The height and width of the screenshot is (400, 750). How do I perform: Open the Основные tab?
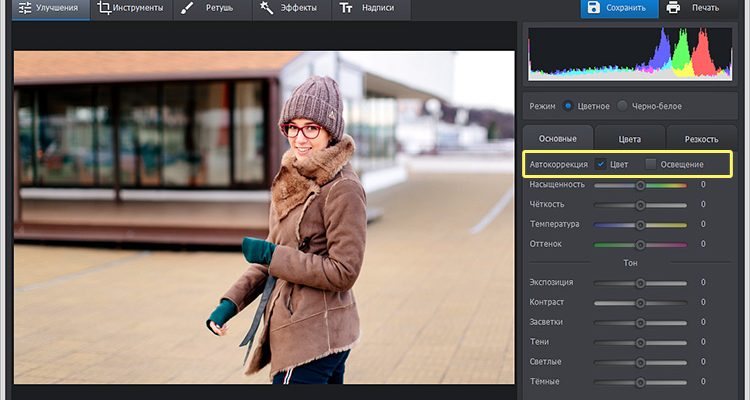pyautogui.click(x=558, y=139)
